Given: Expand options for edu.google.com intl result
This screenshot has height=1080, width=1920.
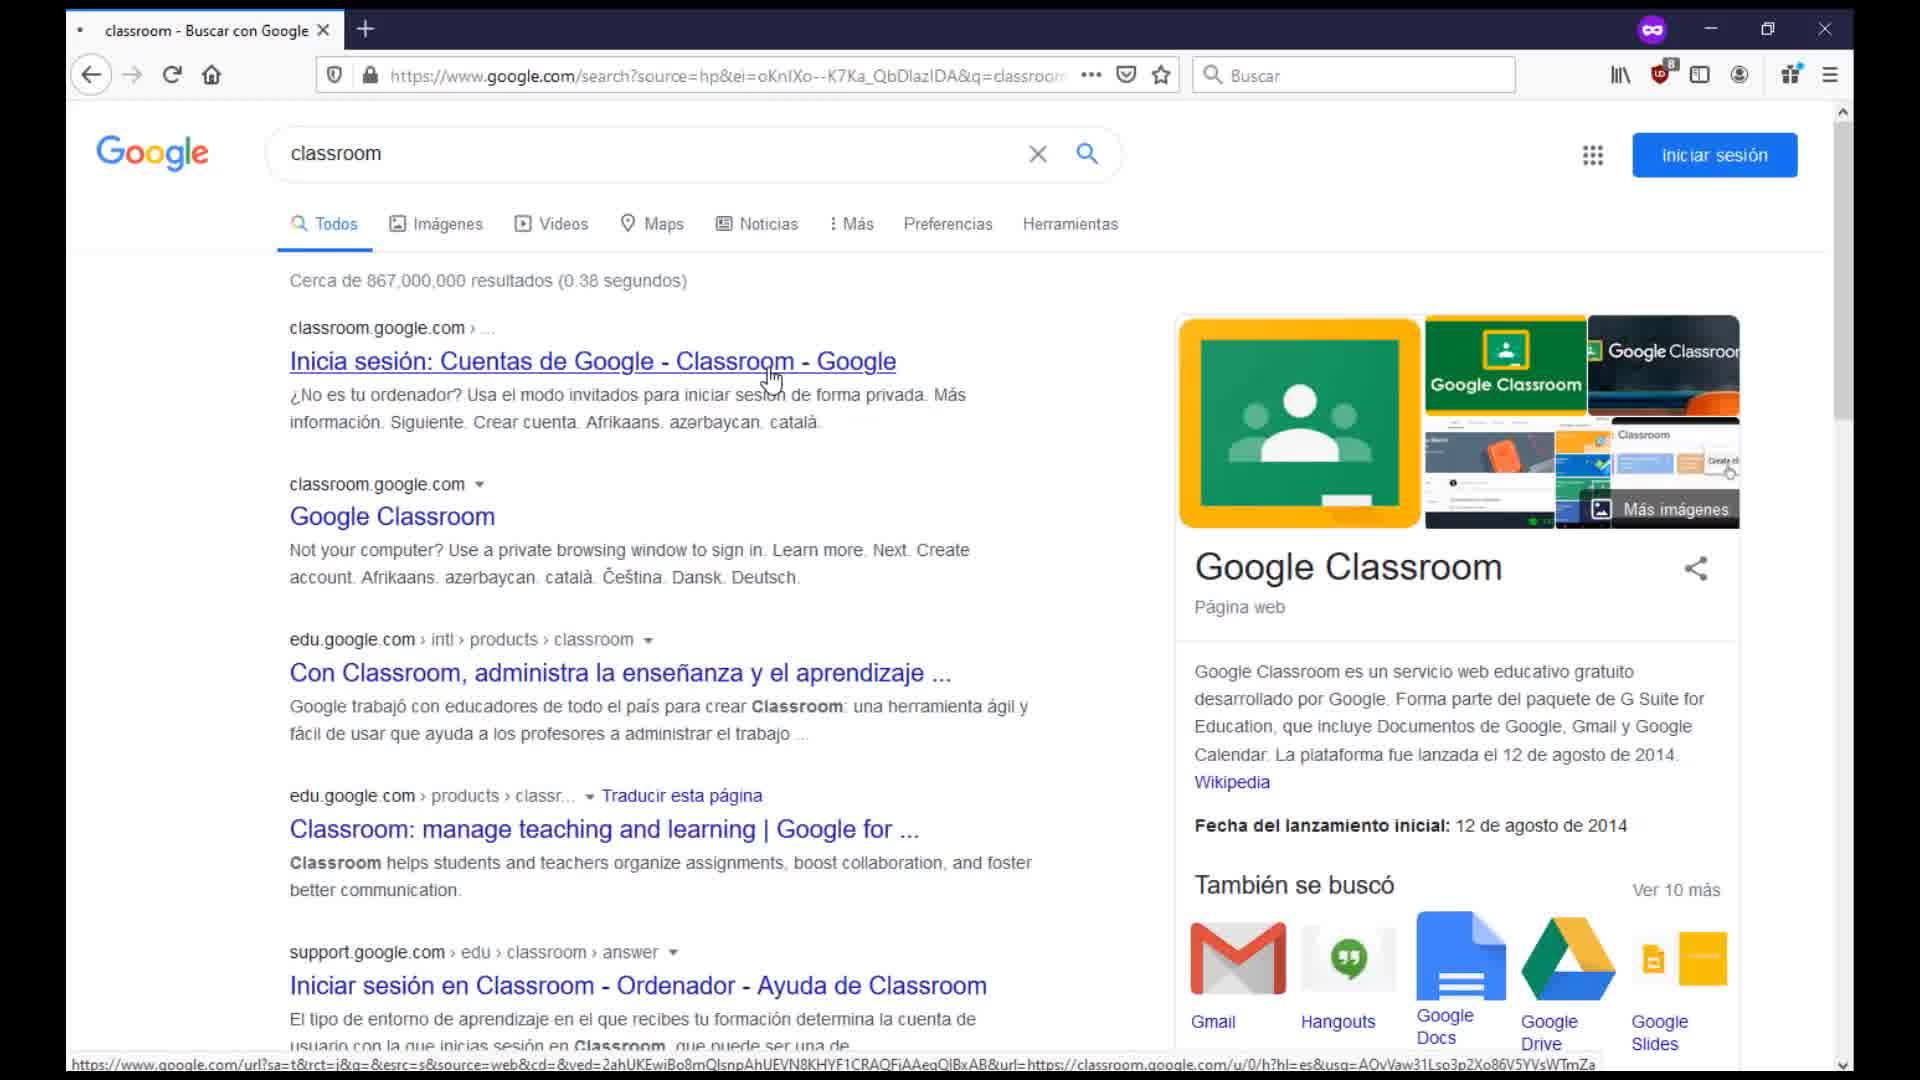Looking at the screenshot, I should 648,641.
